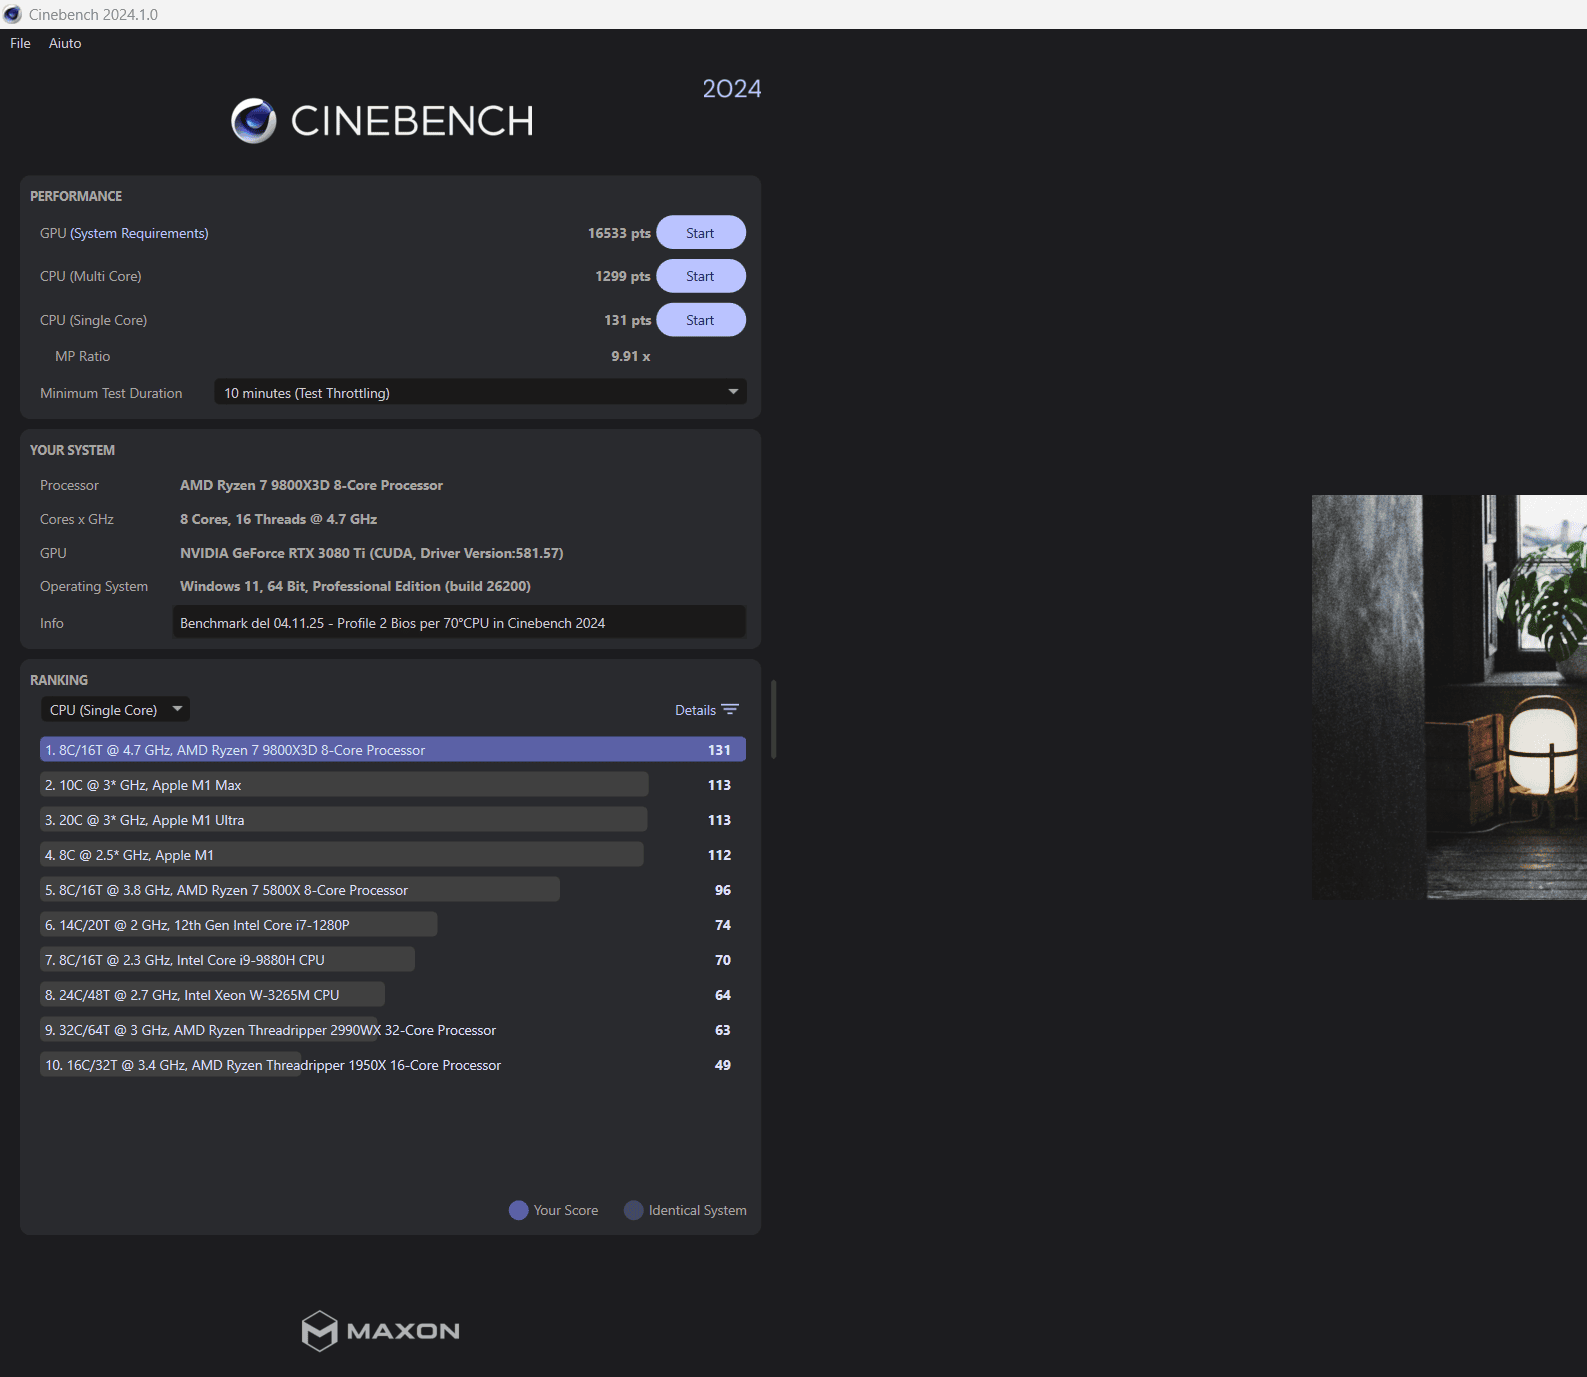This screenshot has width=1587, height=1377.
Task: Select the Intel Core i7-1280P ranking row
Action: (393, 925)
